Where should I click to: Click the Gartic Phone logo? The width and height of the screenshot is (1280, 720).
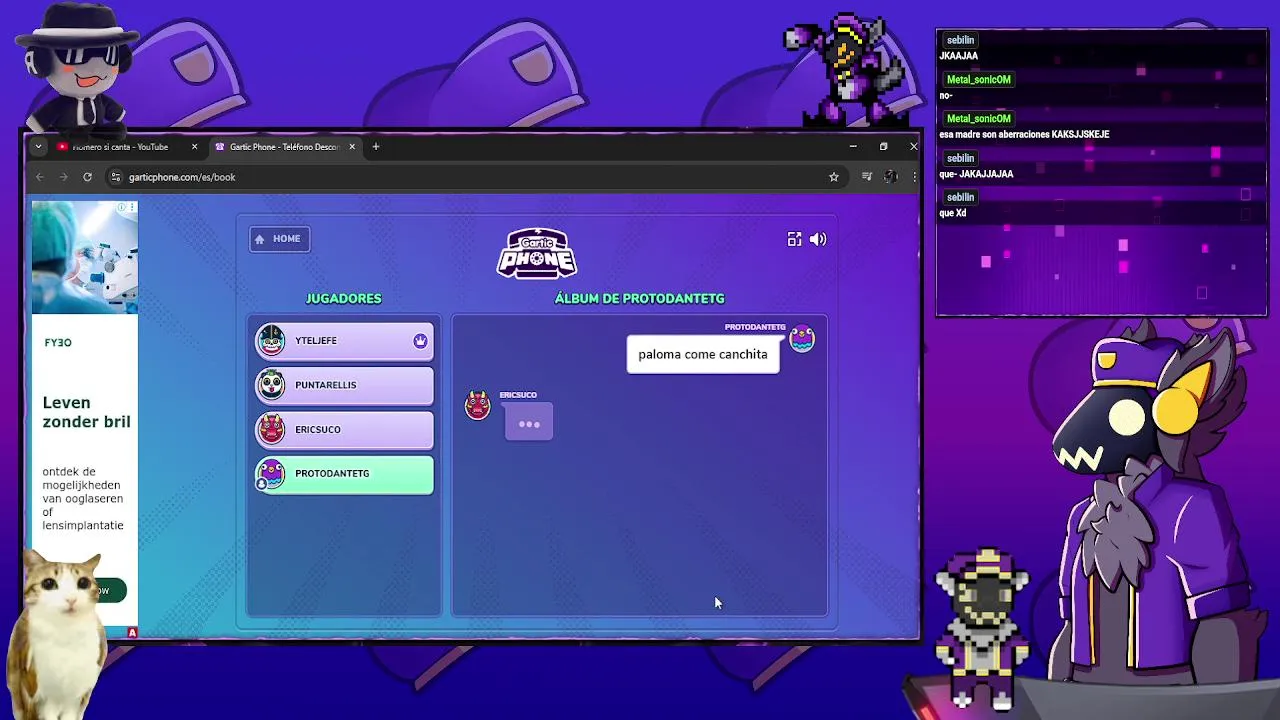click(x=537, y=254)
